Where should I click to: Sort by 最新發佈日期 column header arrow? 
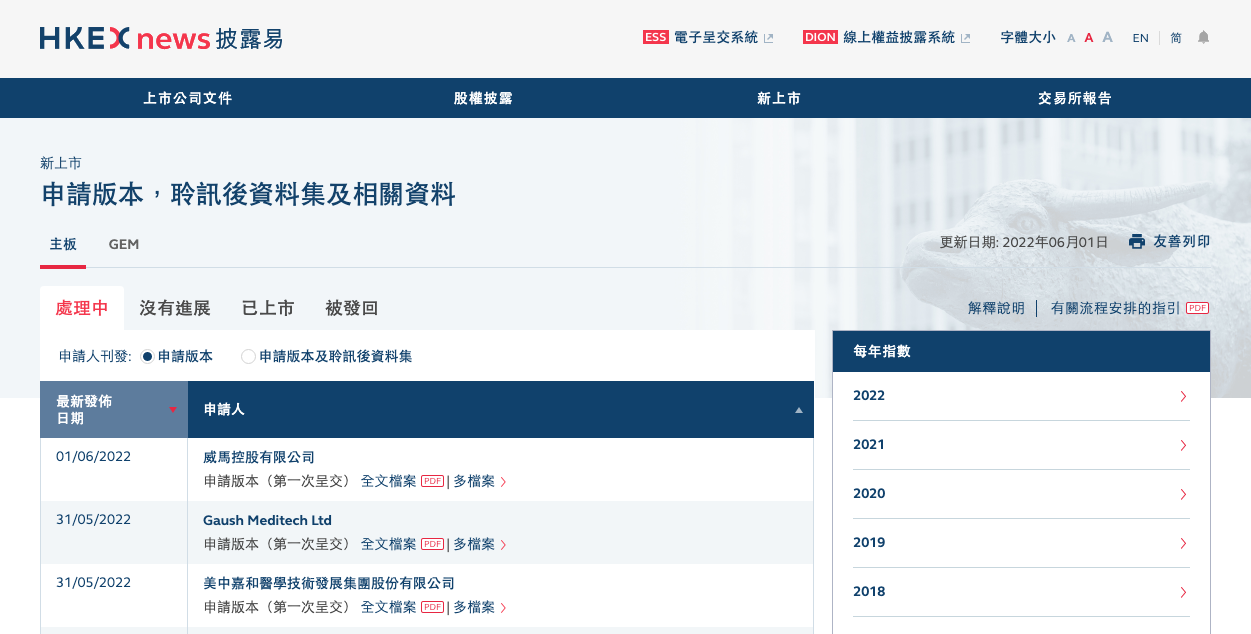click(172, 410)
